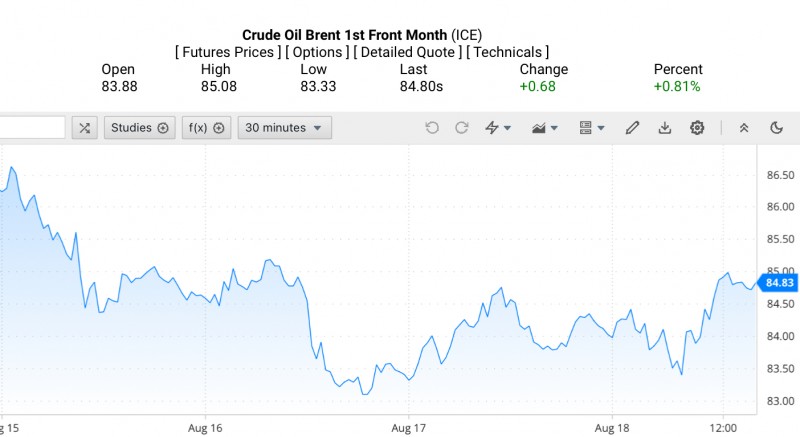The height and width of the screenshot is (437, 800).
Task: Open the drawing pencil tool
Action: (x=632, y=128)
